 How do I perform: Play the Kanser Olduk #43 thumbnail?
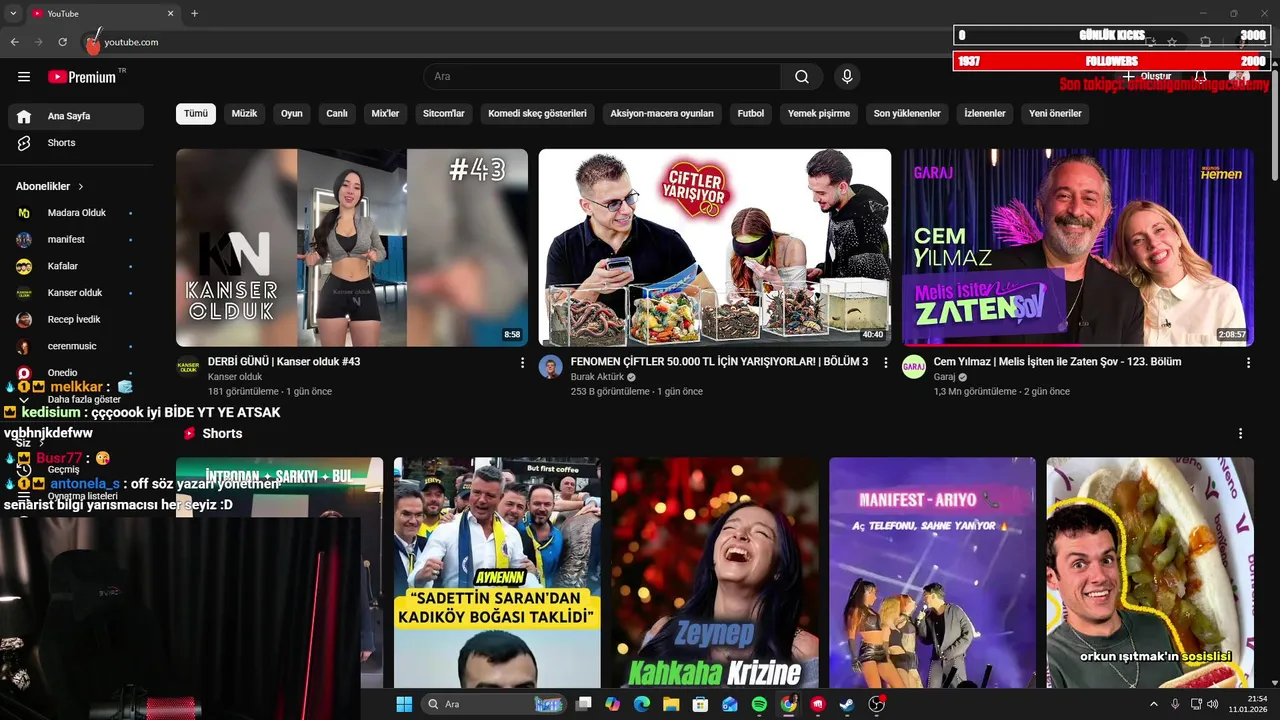[x=352, y=248]
